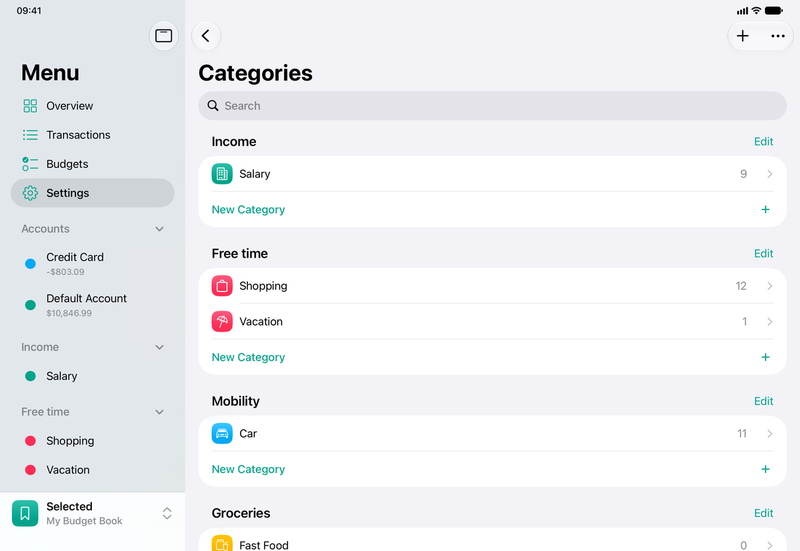
Task: Click the Wi-Fi status icon
Action: 756,10
